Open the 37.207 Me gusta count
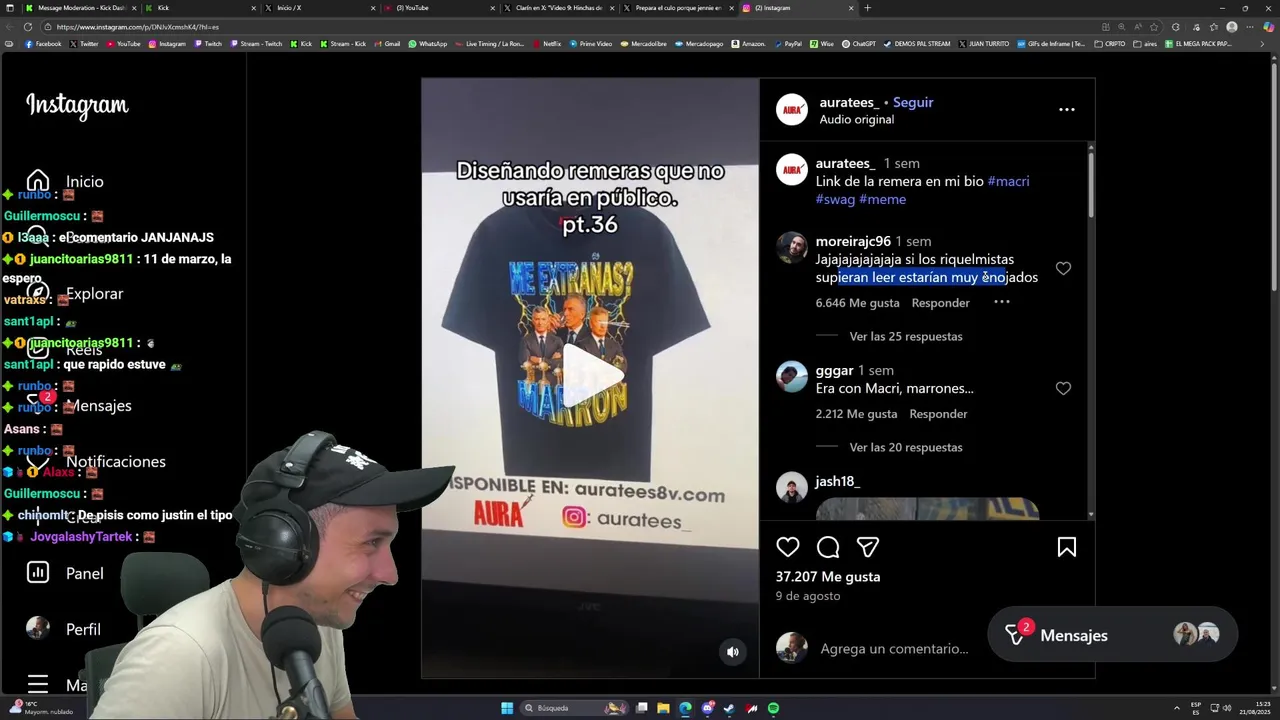 828,577
